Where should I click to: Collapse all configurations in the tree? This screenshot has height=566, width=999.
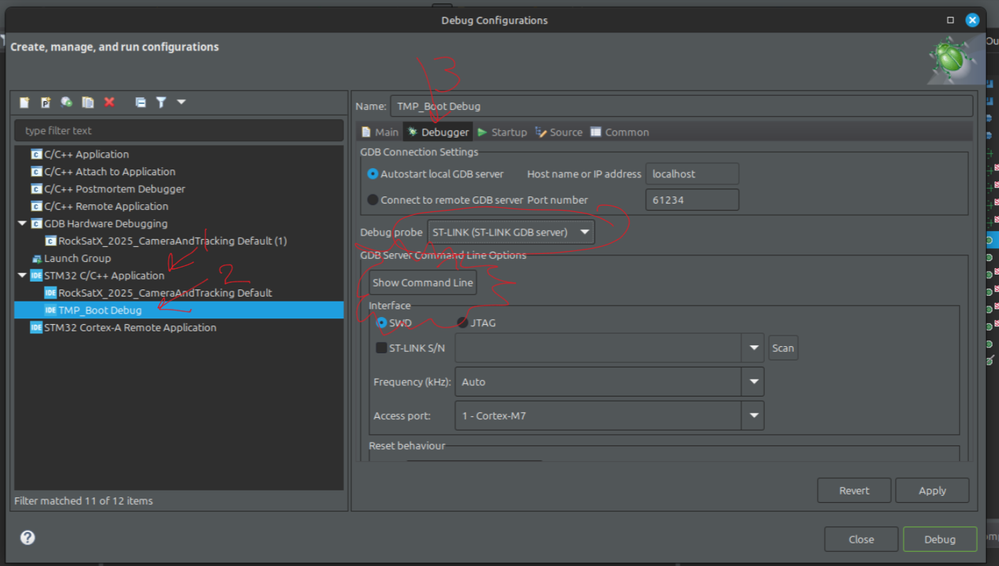pyautogui.click(x=140, y=102)
